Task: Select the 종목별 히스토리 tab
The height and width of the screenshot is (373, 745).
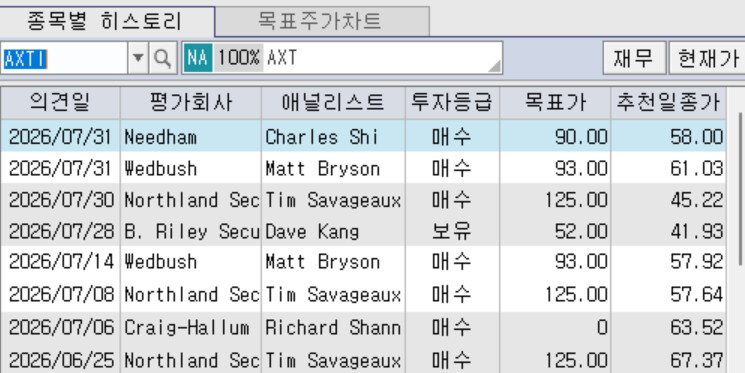Action: [x=105, y=21]
